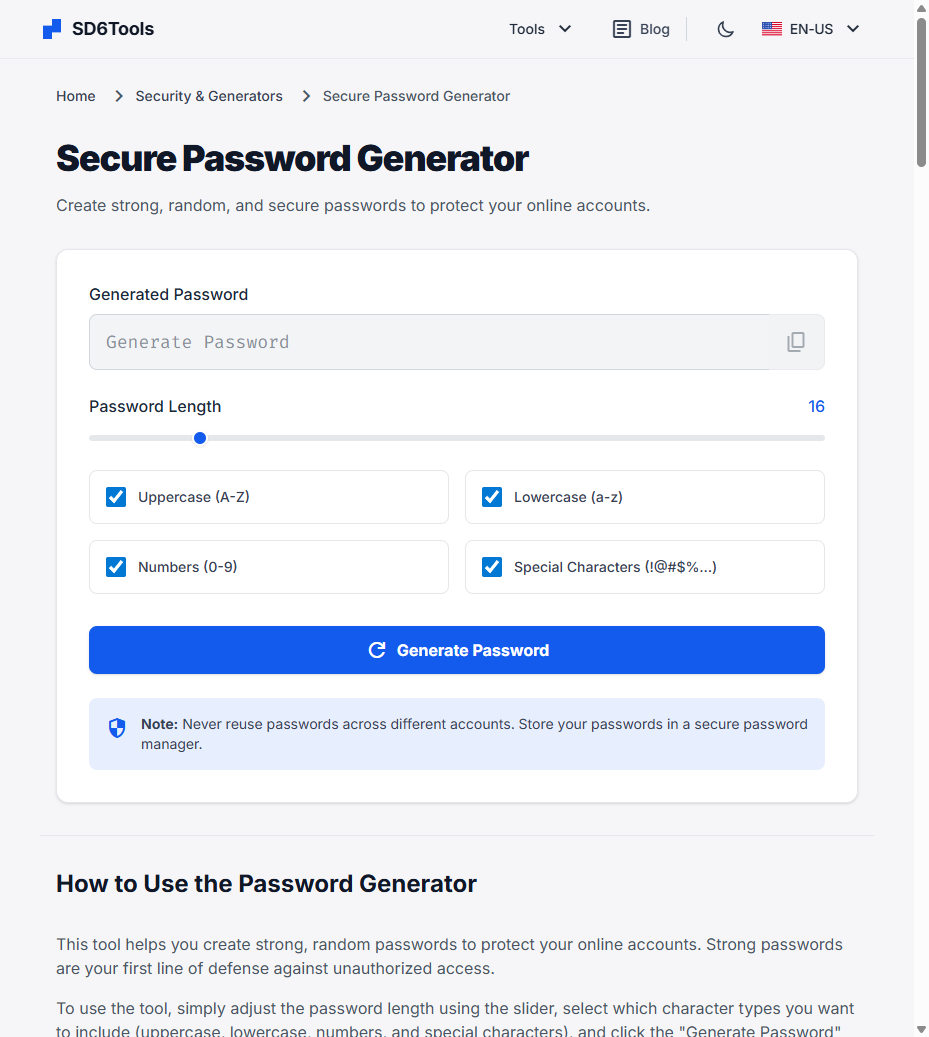Click the password length slider handle
This screenshot has height=1037, width=929.
coord(200,438)
